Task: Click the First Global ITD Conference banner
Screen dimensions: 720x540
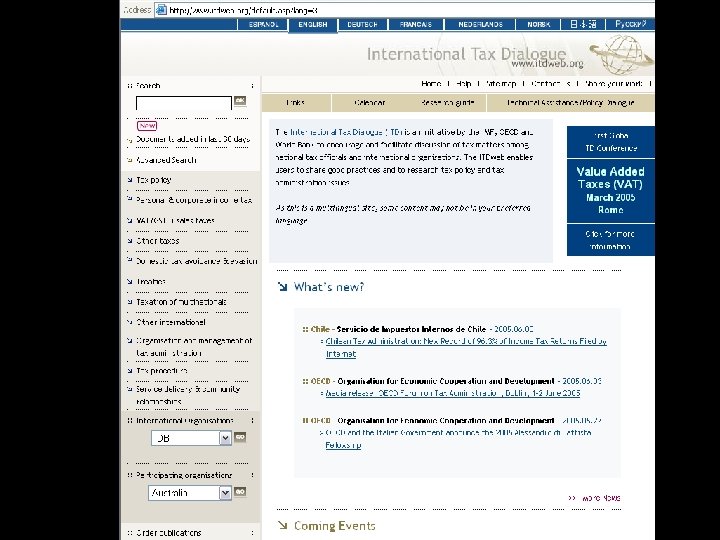Action: click(611, 142)
